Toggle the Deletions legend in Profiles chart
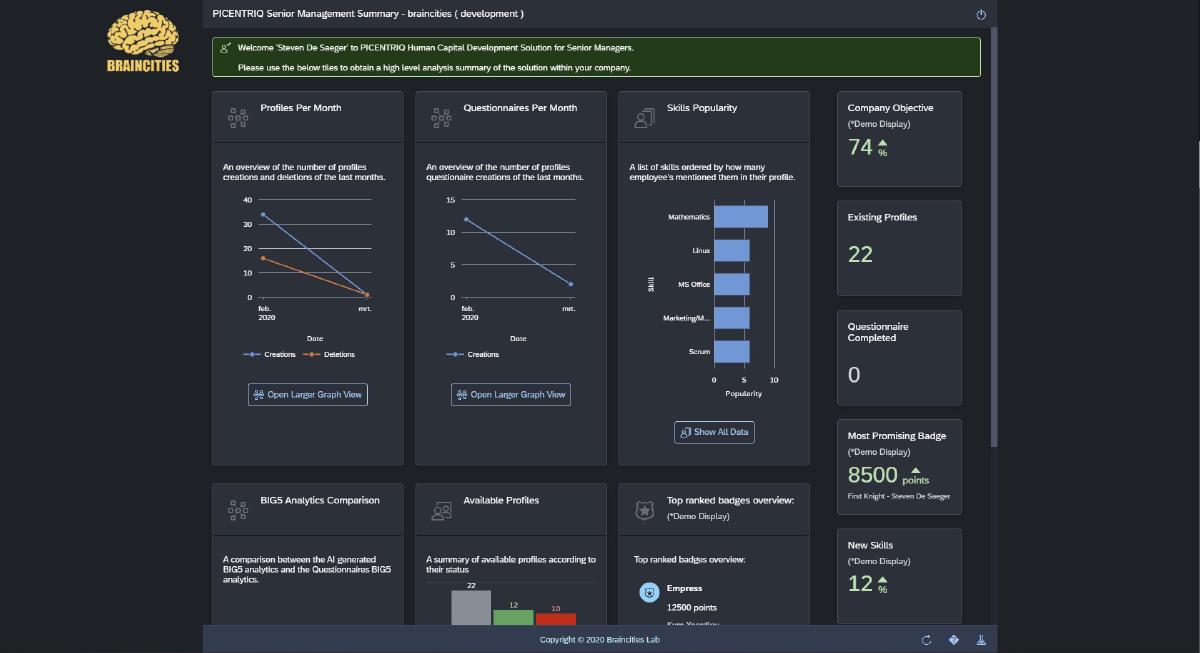The height and width of the screenshot is (653, 1200). [331, 354]
